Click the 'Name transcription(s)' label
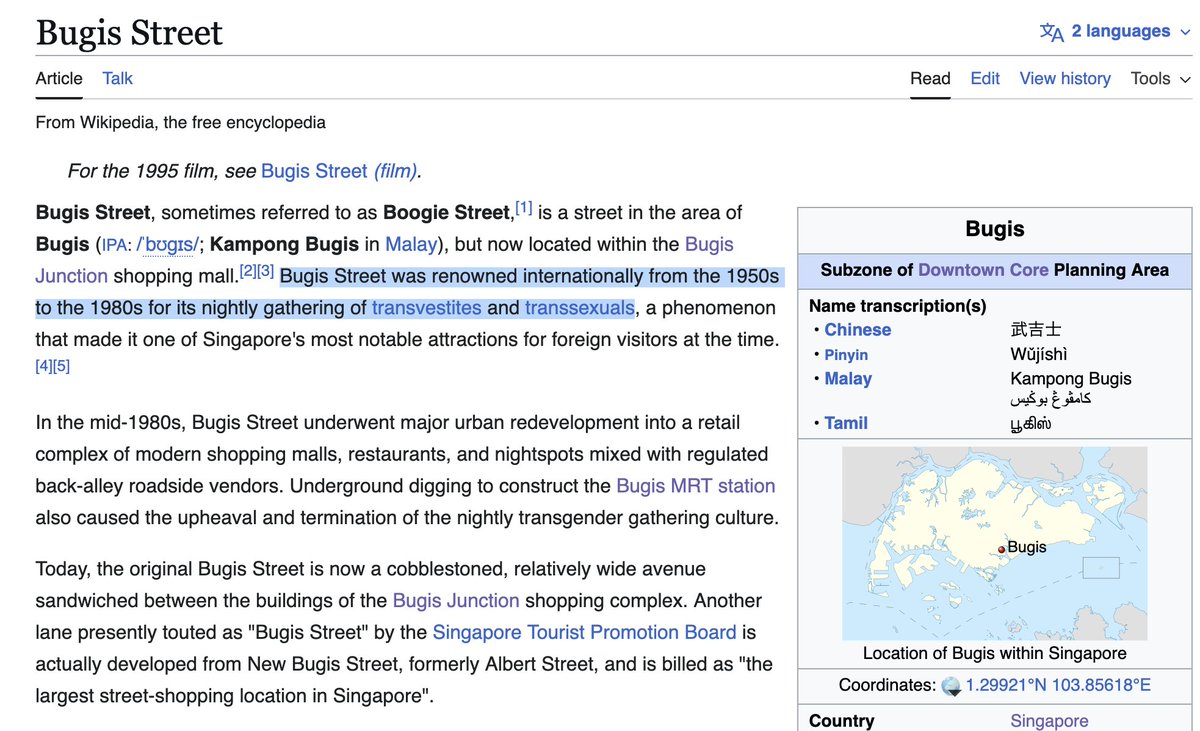Viewport: 1200px width, 731px height. coord(897,306)
